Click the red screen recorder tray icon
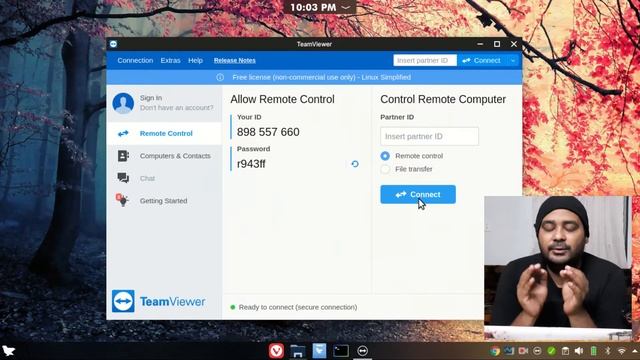 click(x=523, y=351)
